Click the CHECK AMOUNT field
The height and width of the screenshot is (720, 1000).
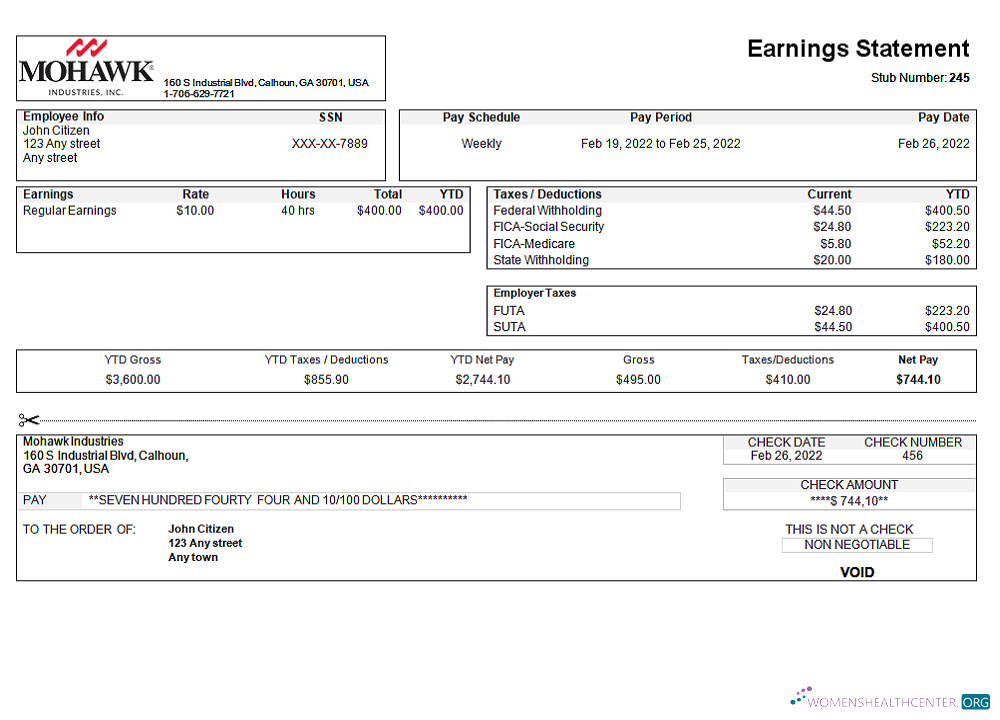[848, 485]
